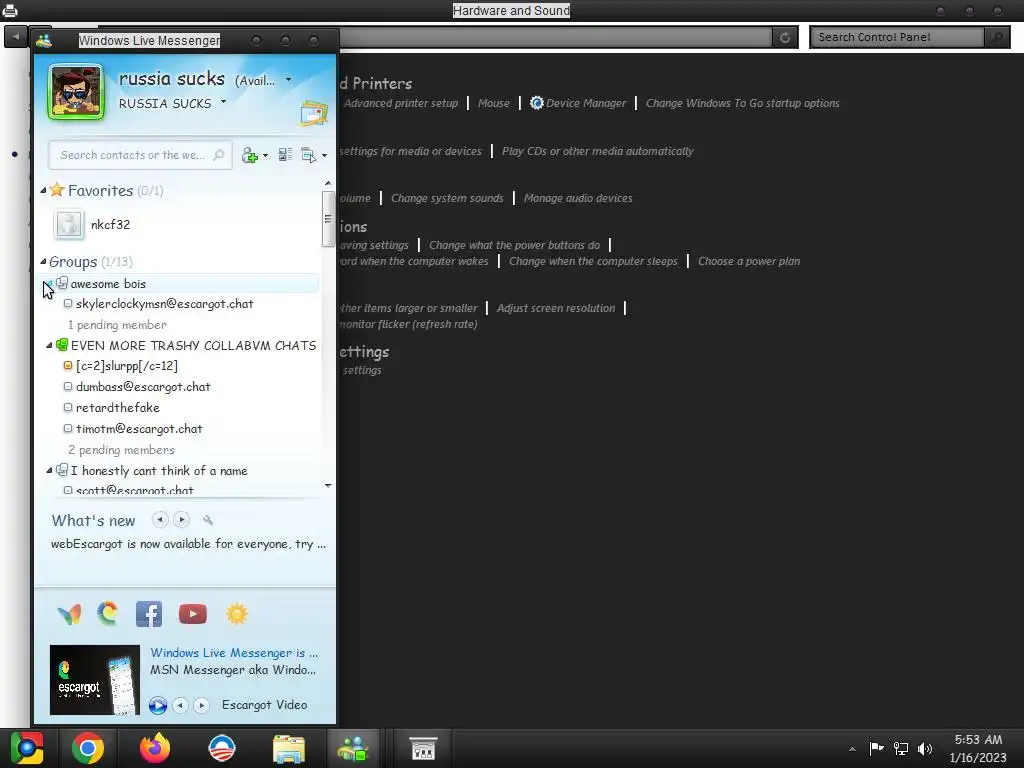Screen dimensions: 1024x768
Task: Collapse the Groups section
Action: pyautogui.click(x=43, y=261)
